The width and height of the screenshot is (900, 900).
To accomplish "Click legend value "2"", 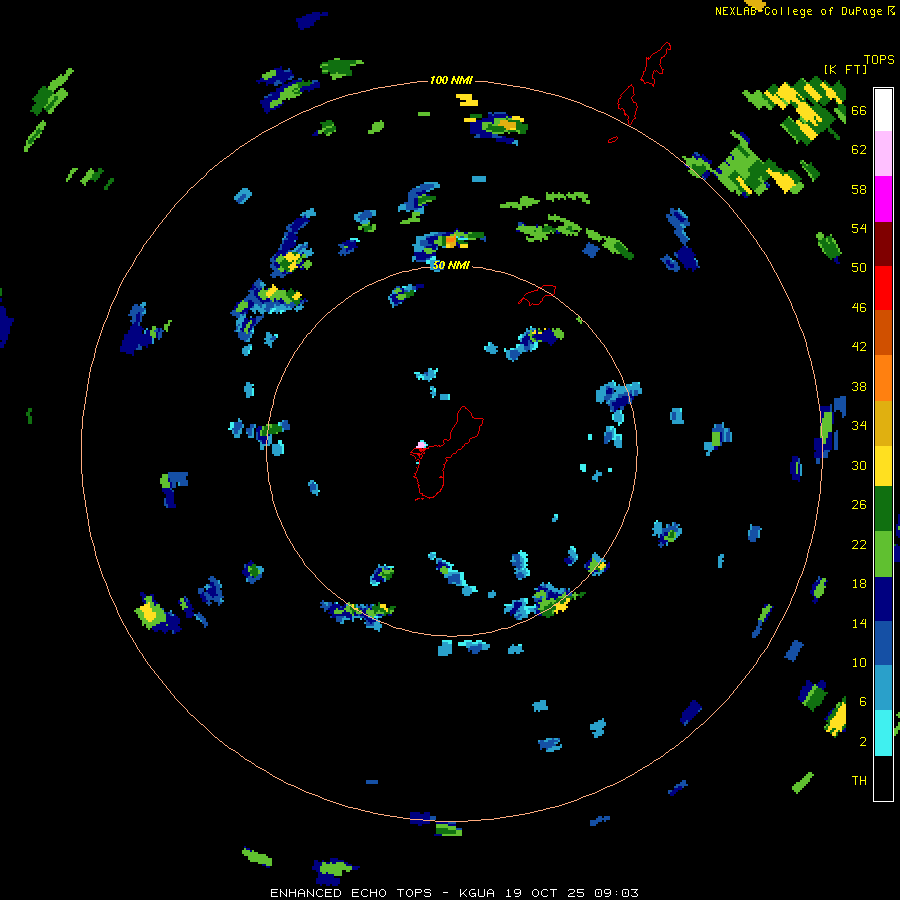I will click(x=863, y=741).
